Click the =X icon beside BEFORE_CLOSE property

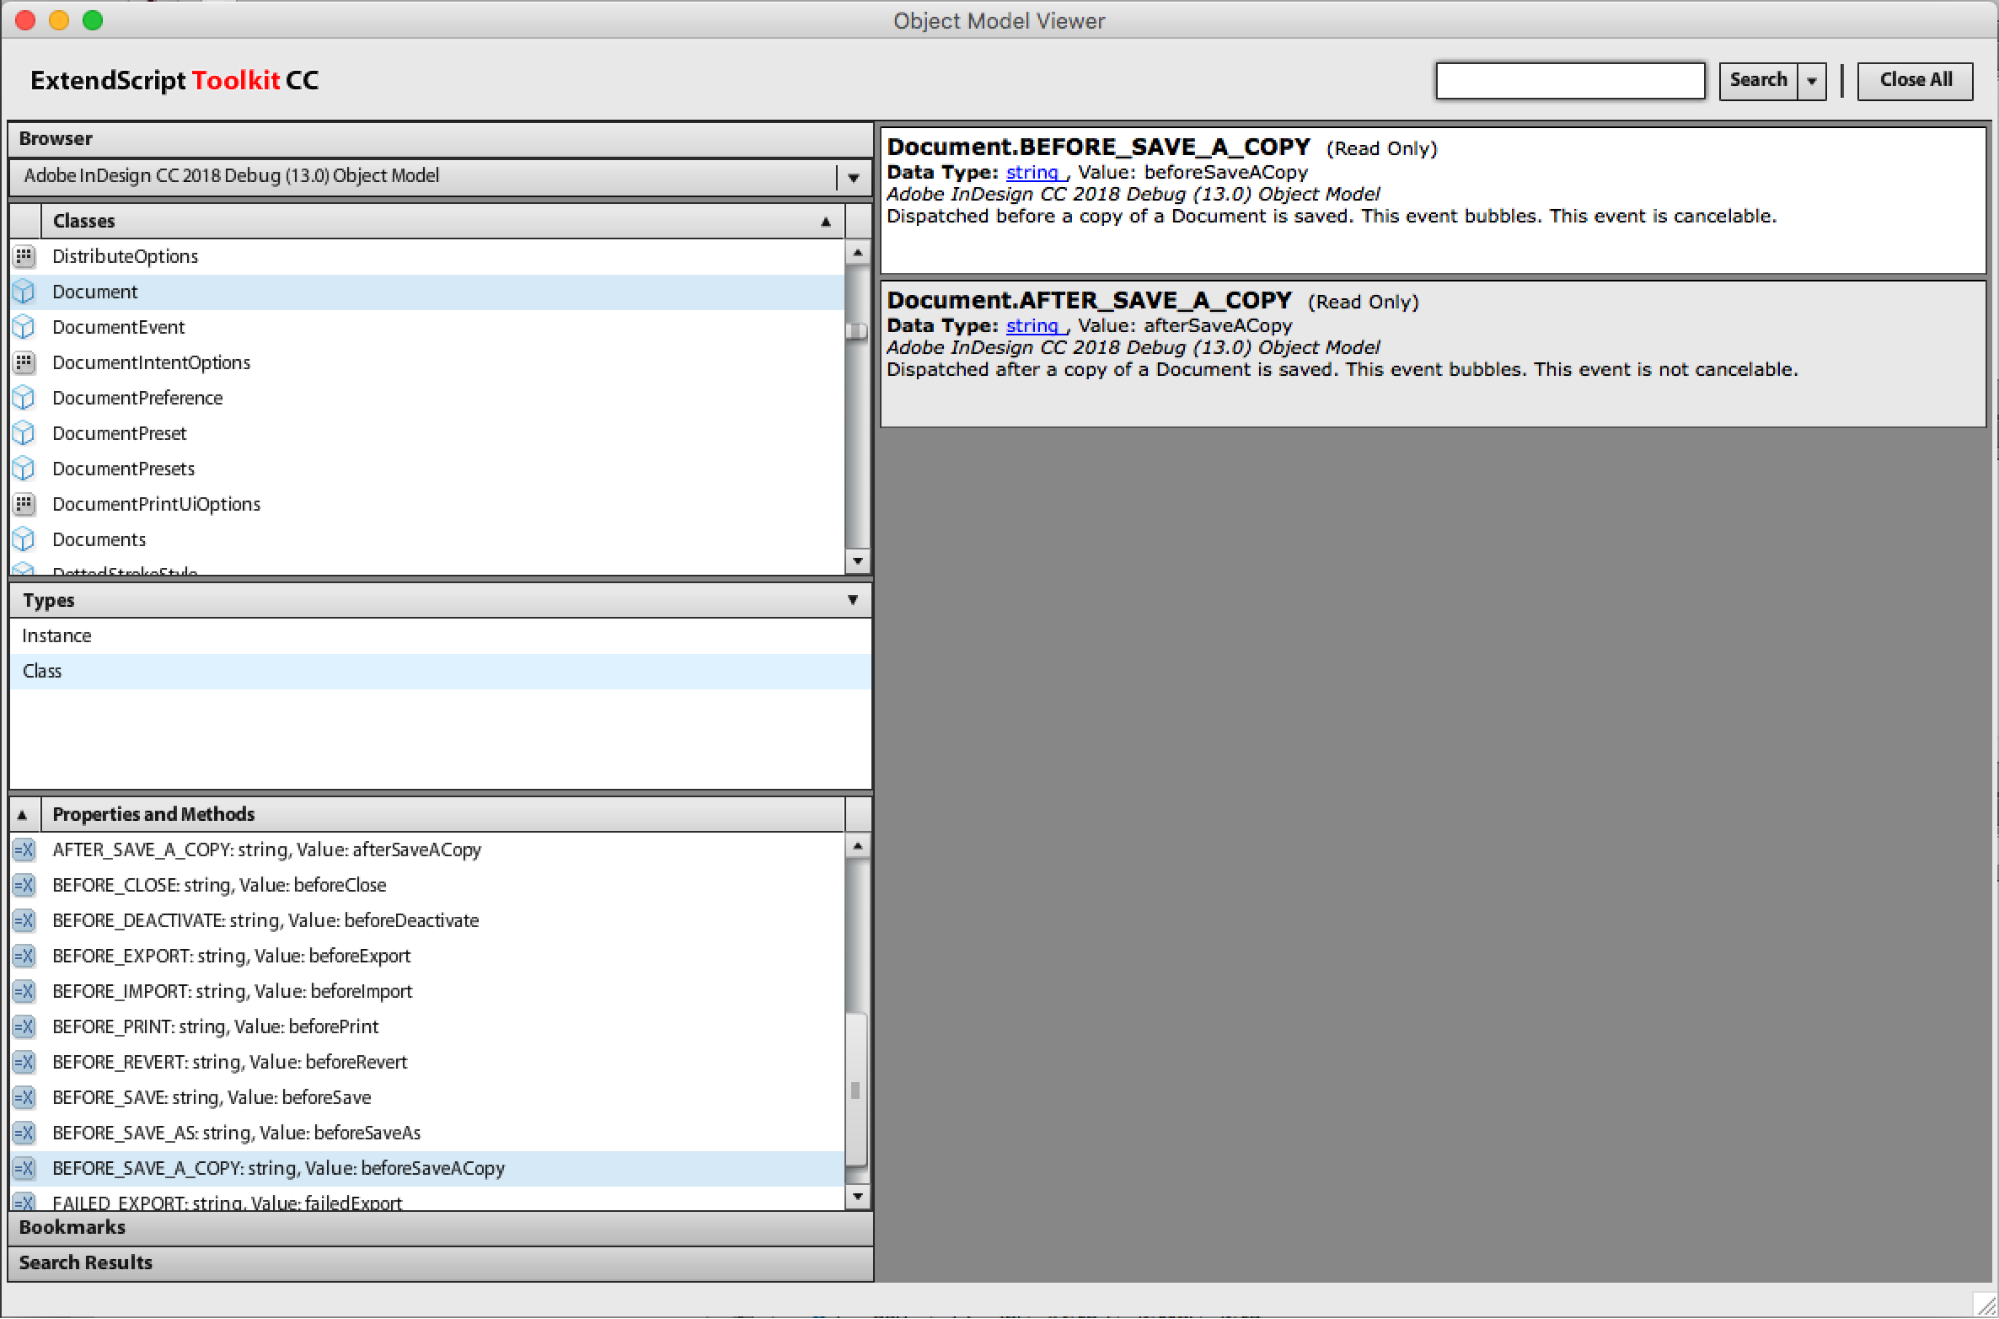click(23, 885)
